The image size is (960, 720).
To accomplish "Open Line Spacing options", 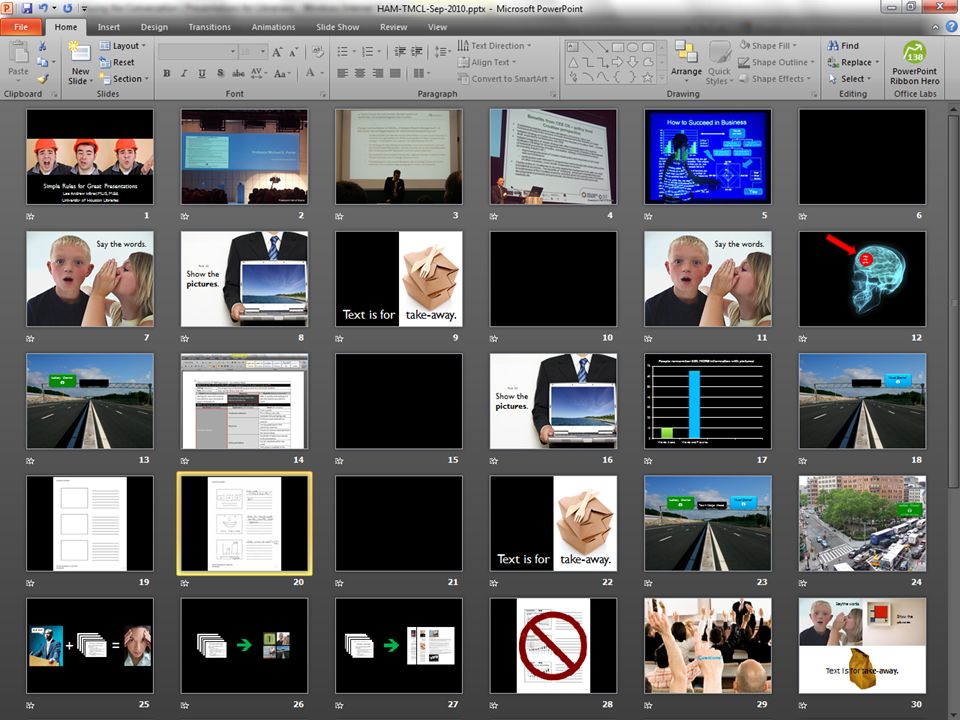I will [442, 52].
